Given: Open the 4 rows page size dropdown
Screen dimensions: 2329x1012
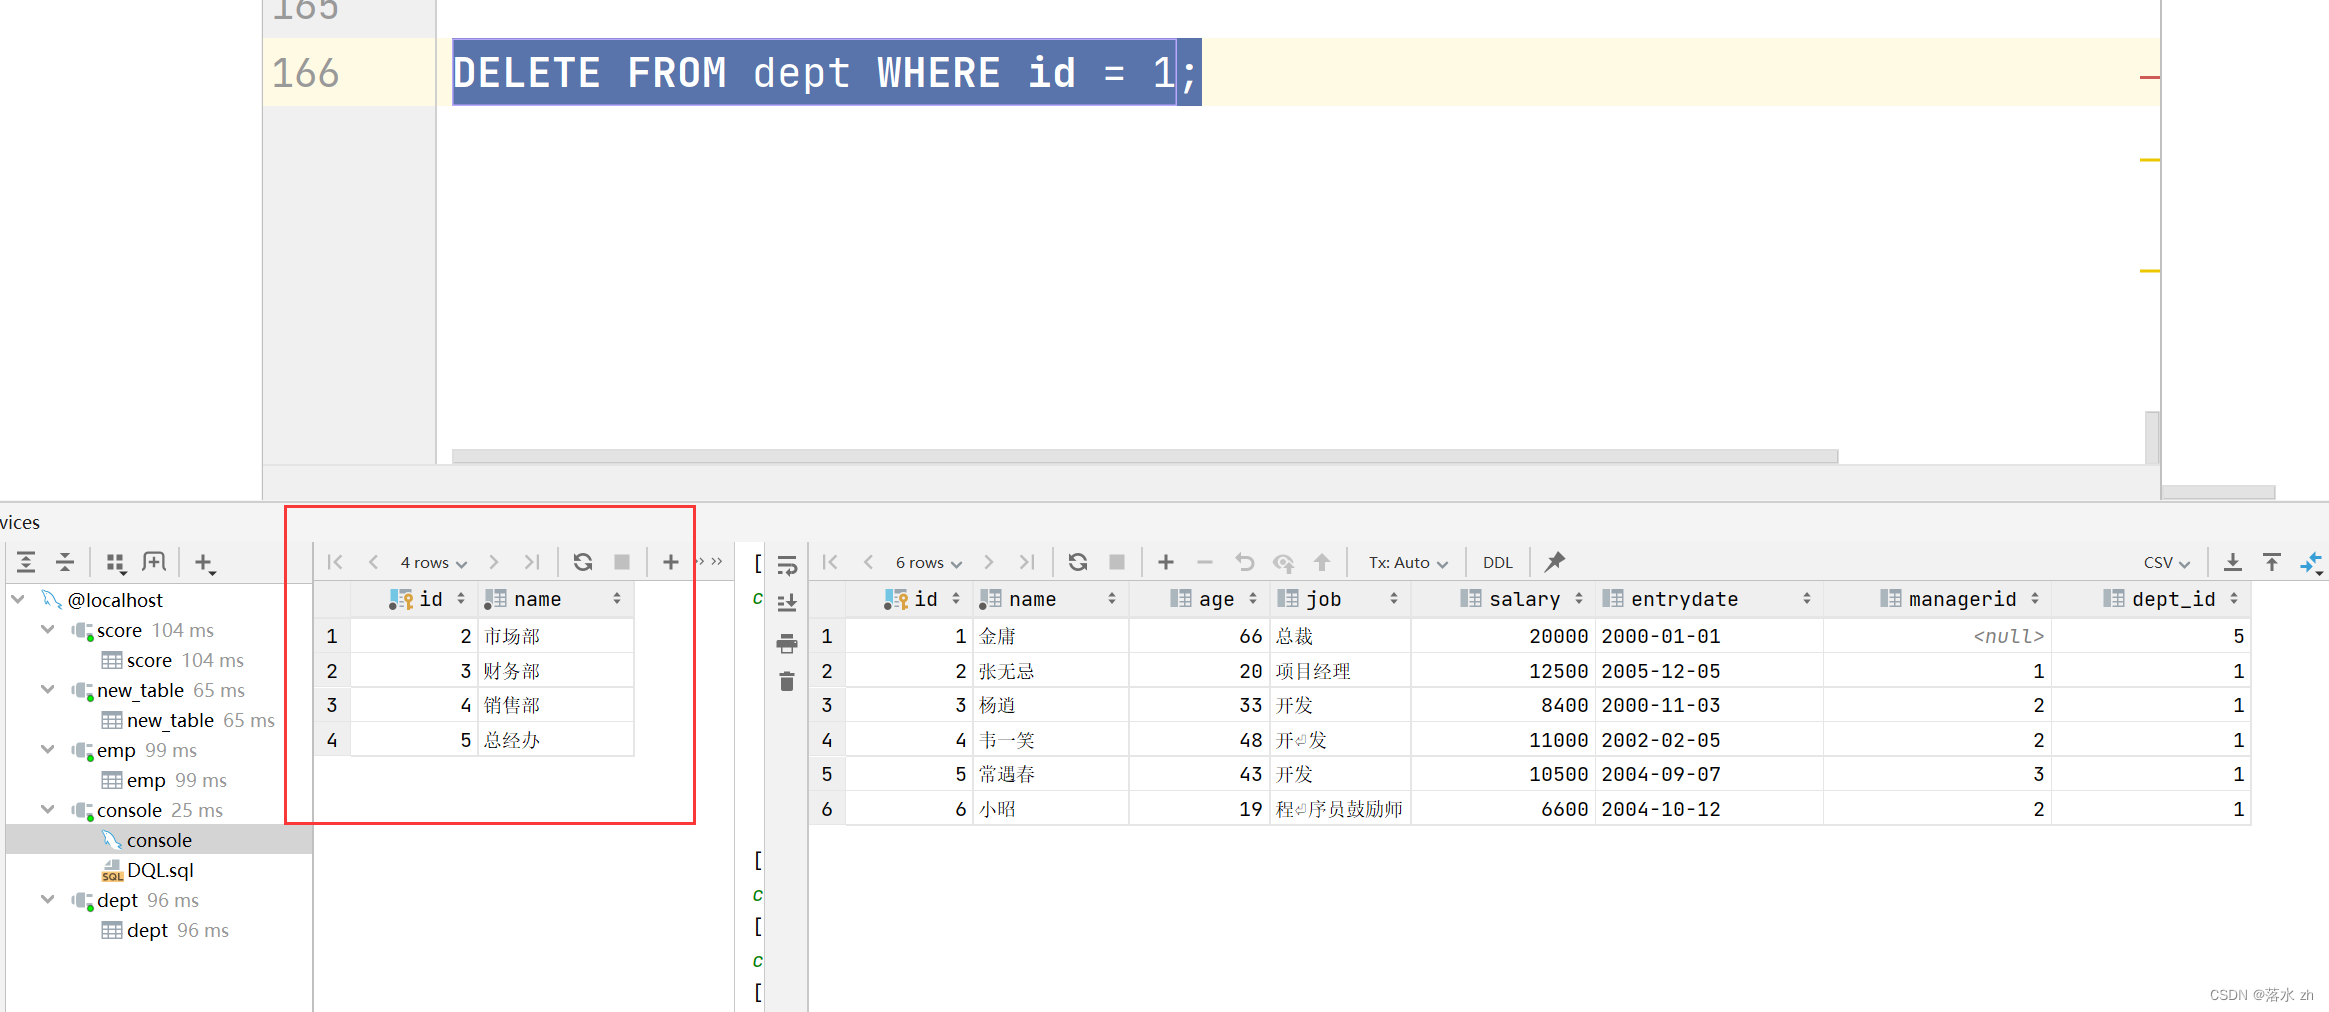Looking at the screenshot, I should pos(434,563).
